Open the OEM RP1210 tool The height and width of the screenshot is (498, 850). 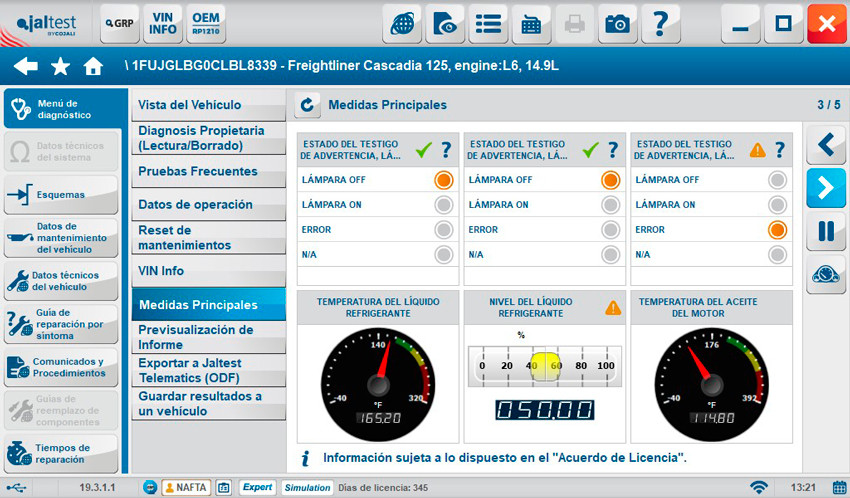(206, 23)
